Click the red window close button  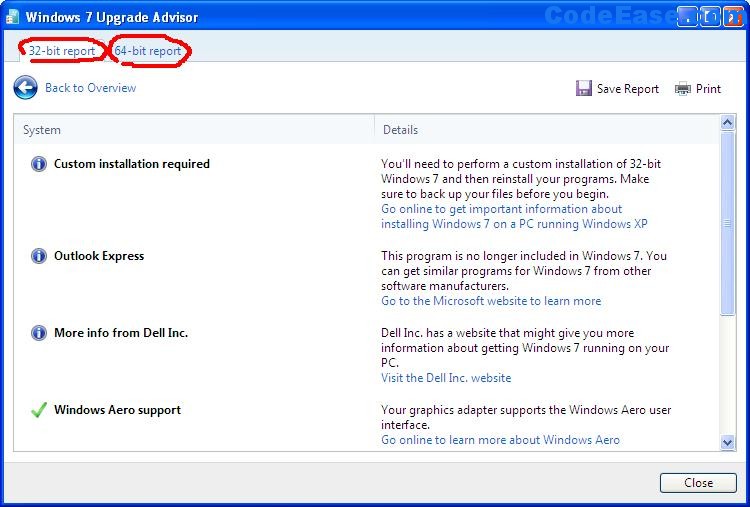tap(733, 17)
